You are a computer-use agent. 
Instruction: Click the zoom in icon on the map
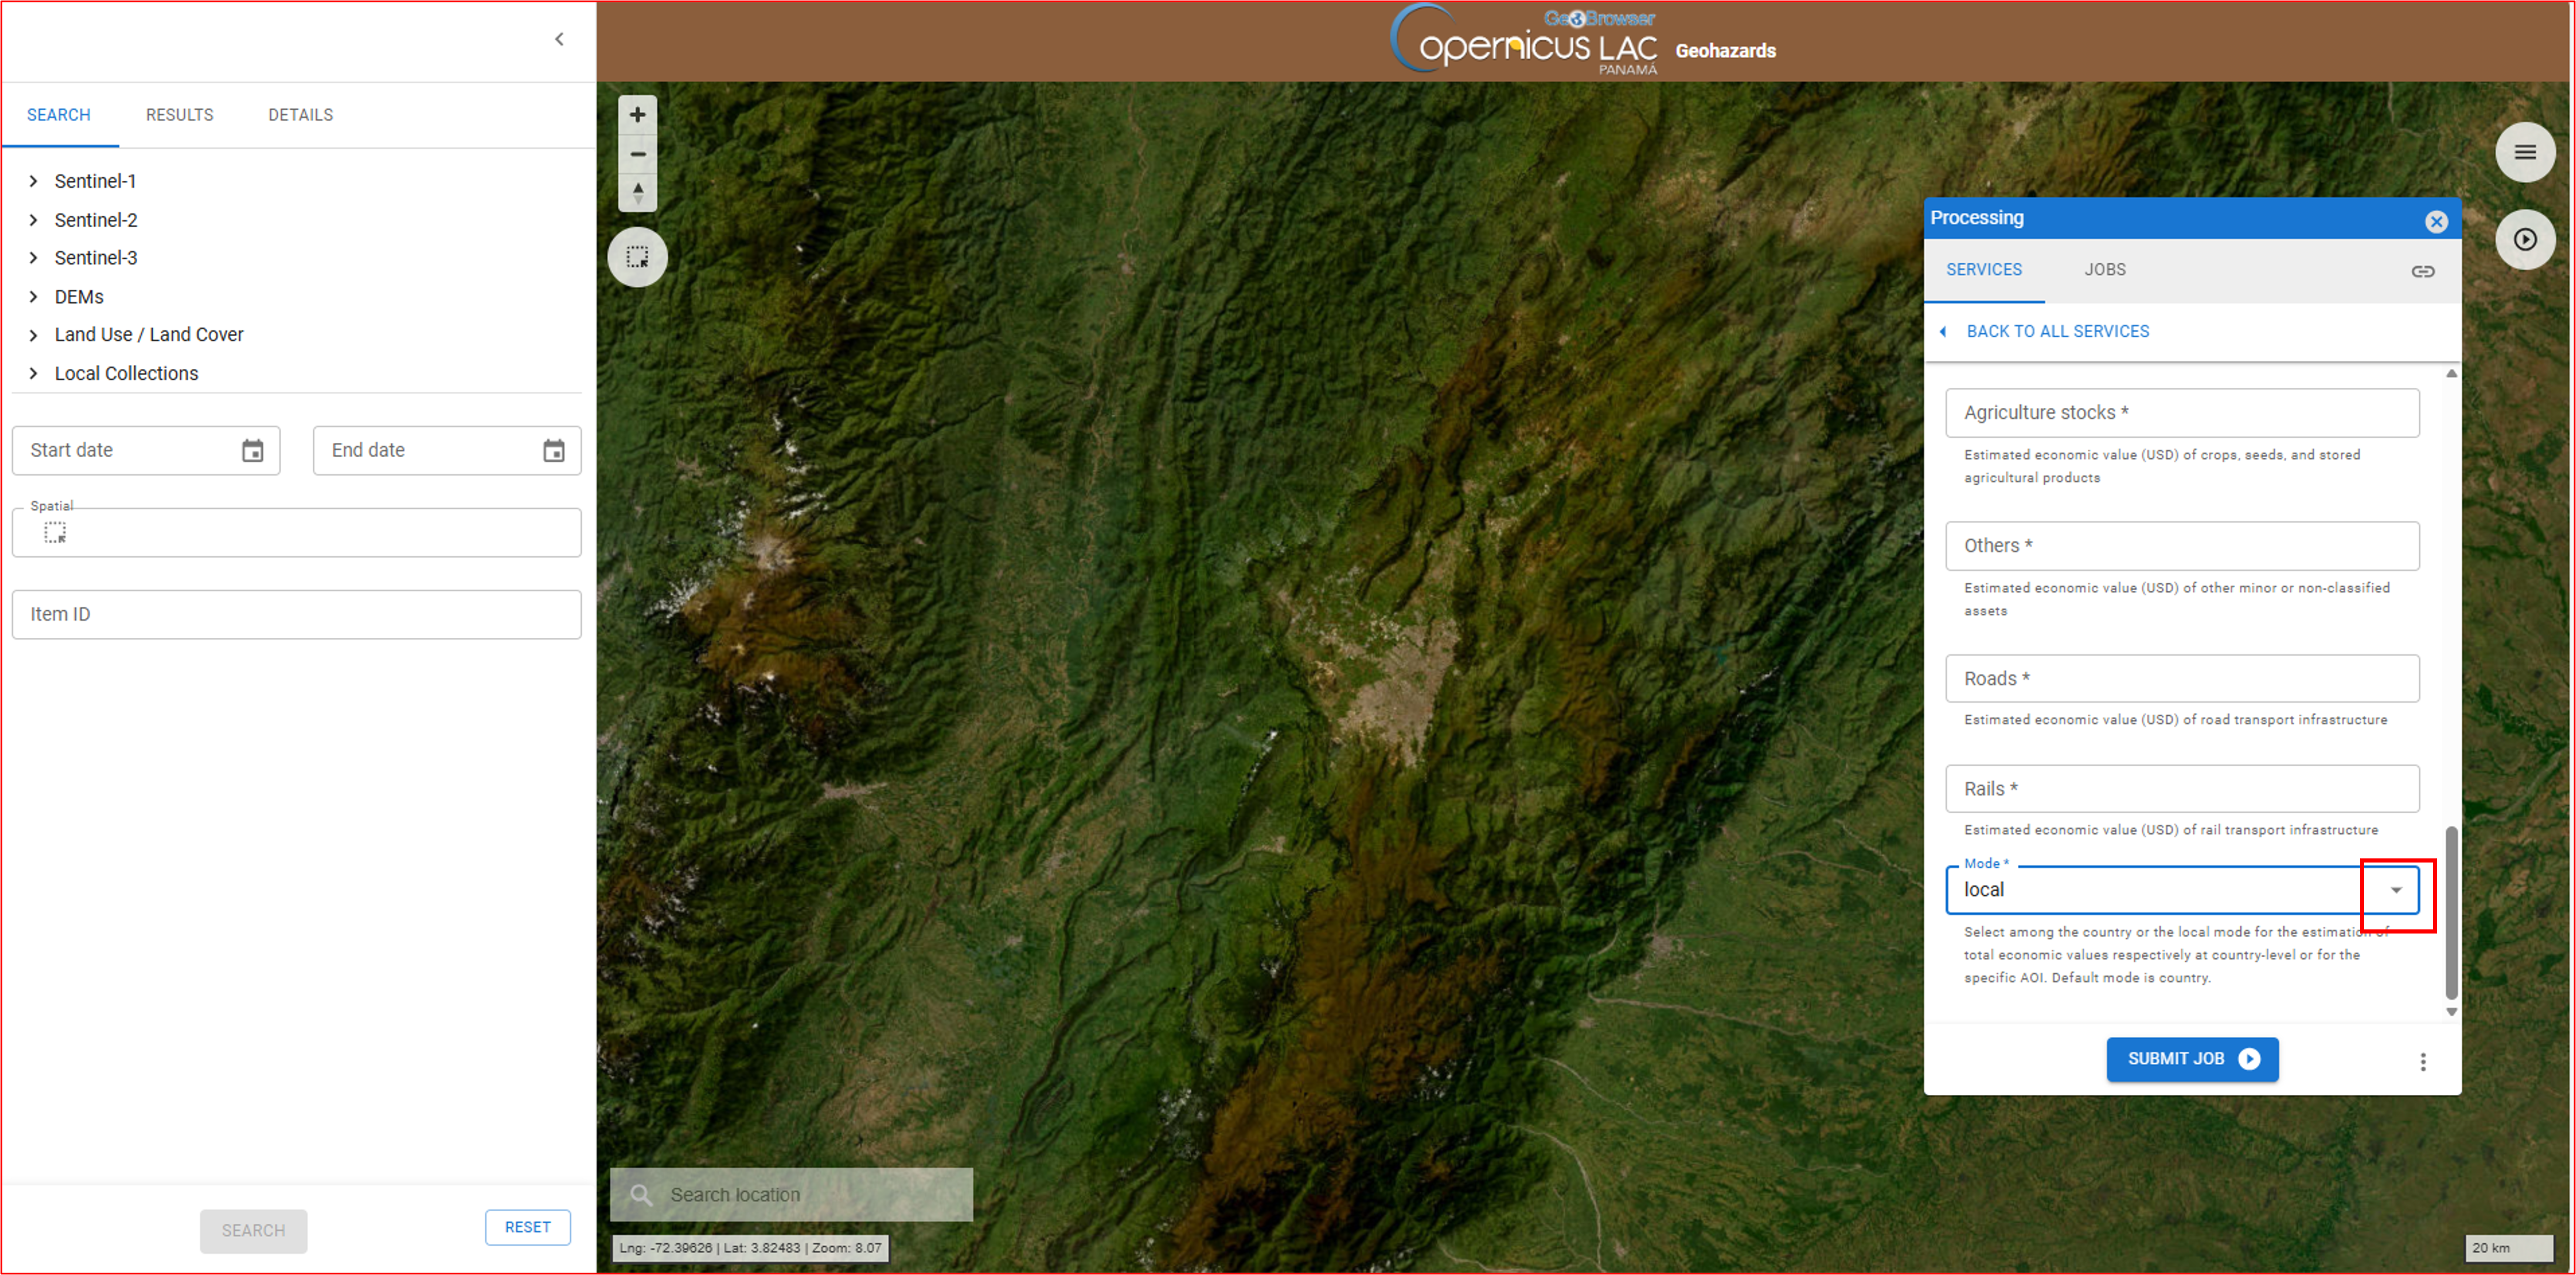pyautogui.click(x=637, y=114)
